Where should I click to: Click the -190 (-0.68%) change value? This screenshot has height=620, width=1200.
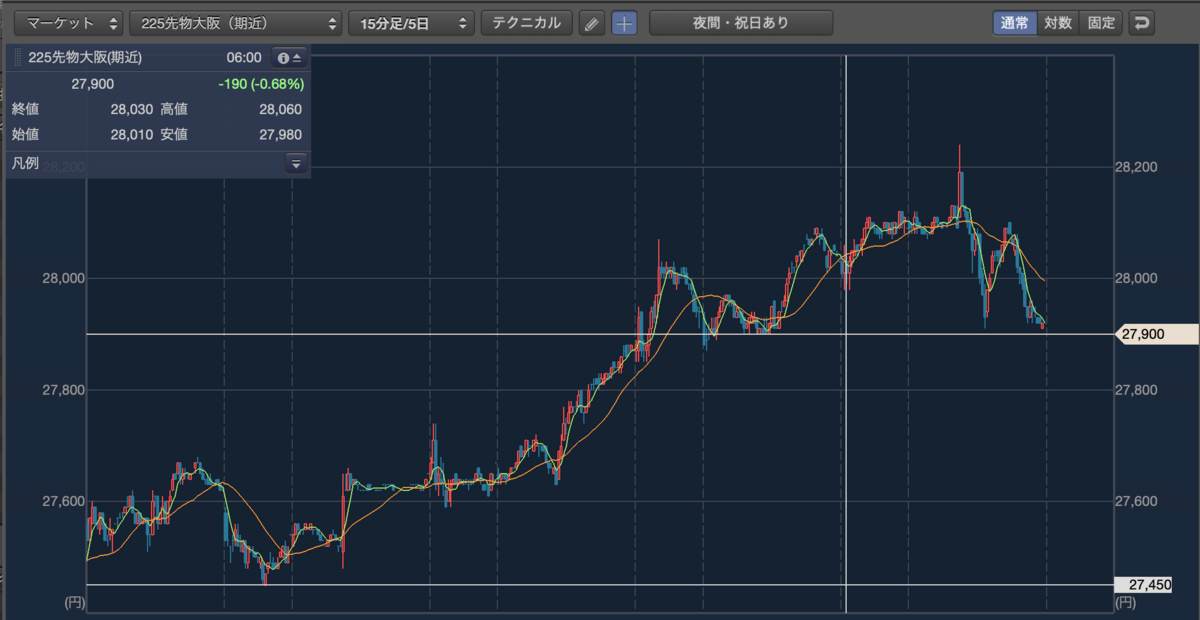(x=261, y=84)
